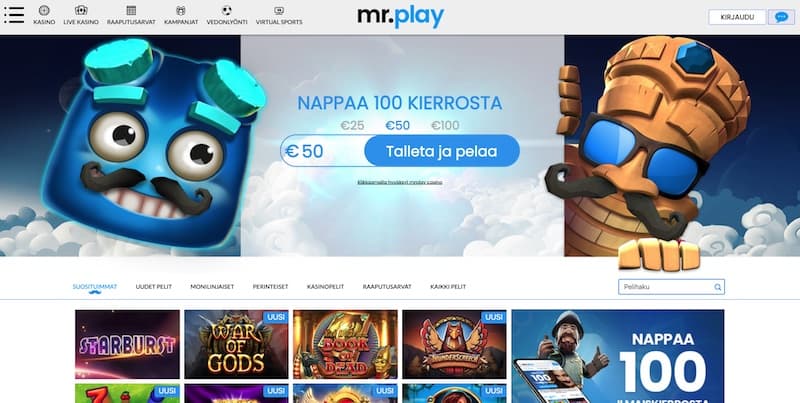Image resolution: width=800 pixels, height=403 pixels.
Task: Click the Kirjaudu login button
Action: (x=737, y=17)
